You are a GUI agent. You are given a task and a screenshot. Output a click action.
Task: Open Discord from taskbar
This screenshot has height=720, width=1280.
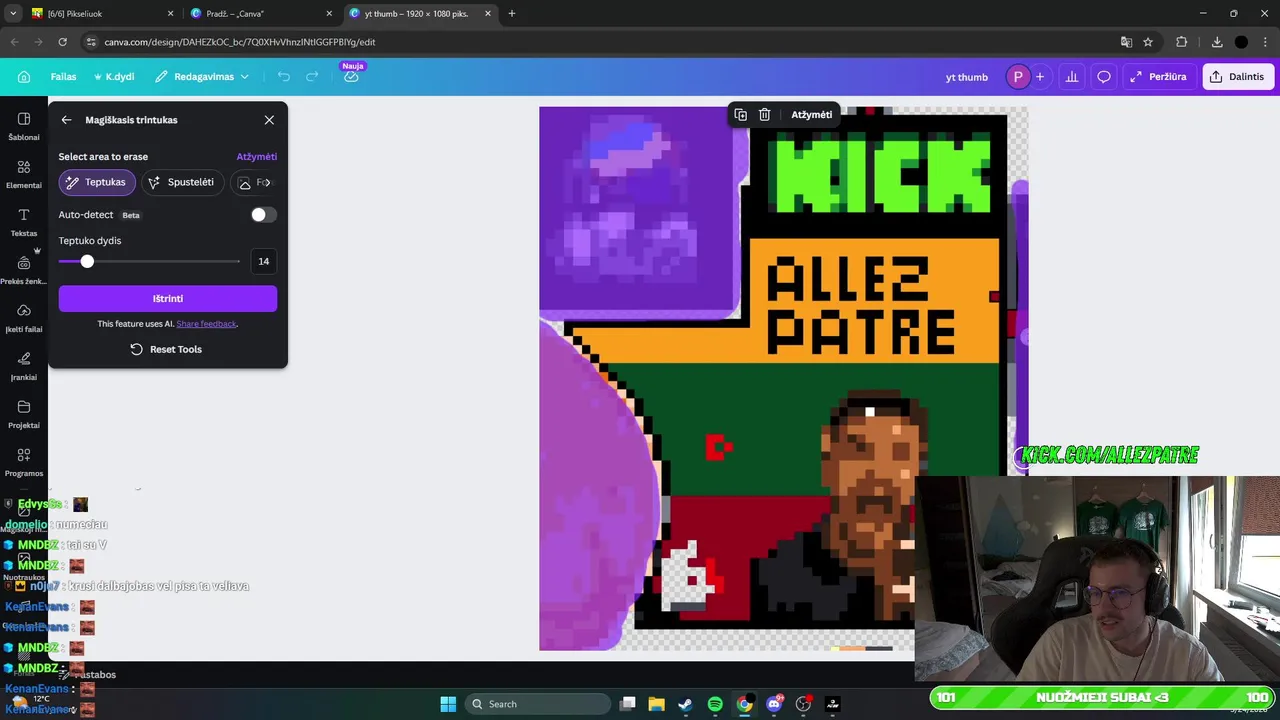[x=774, y=704]
